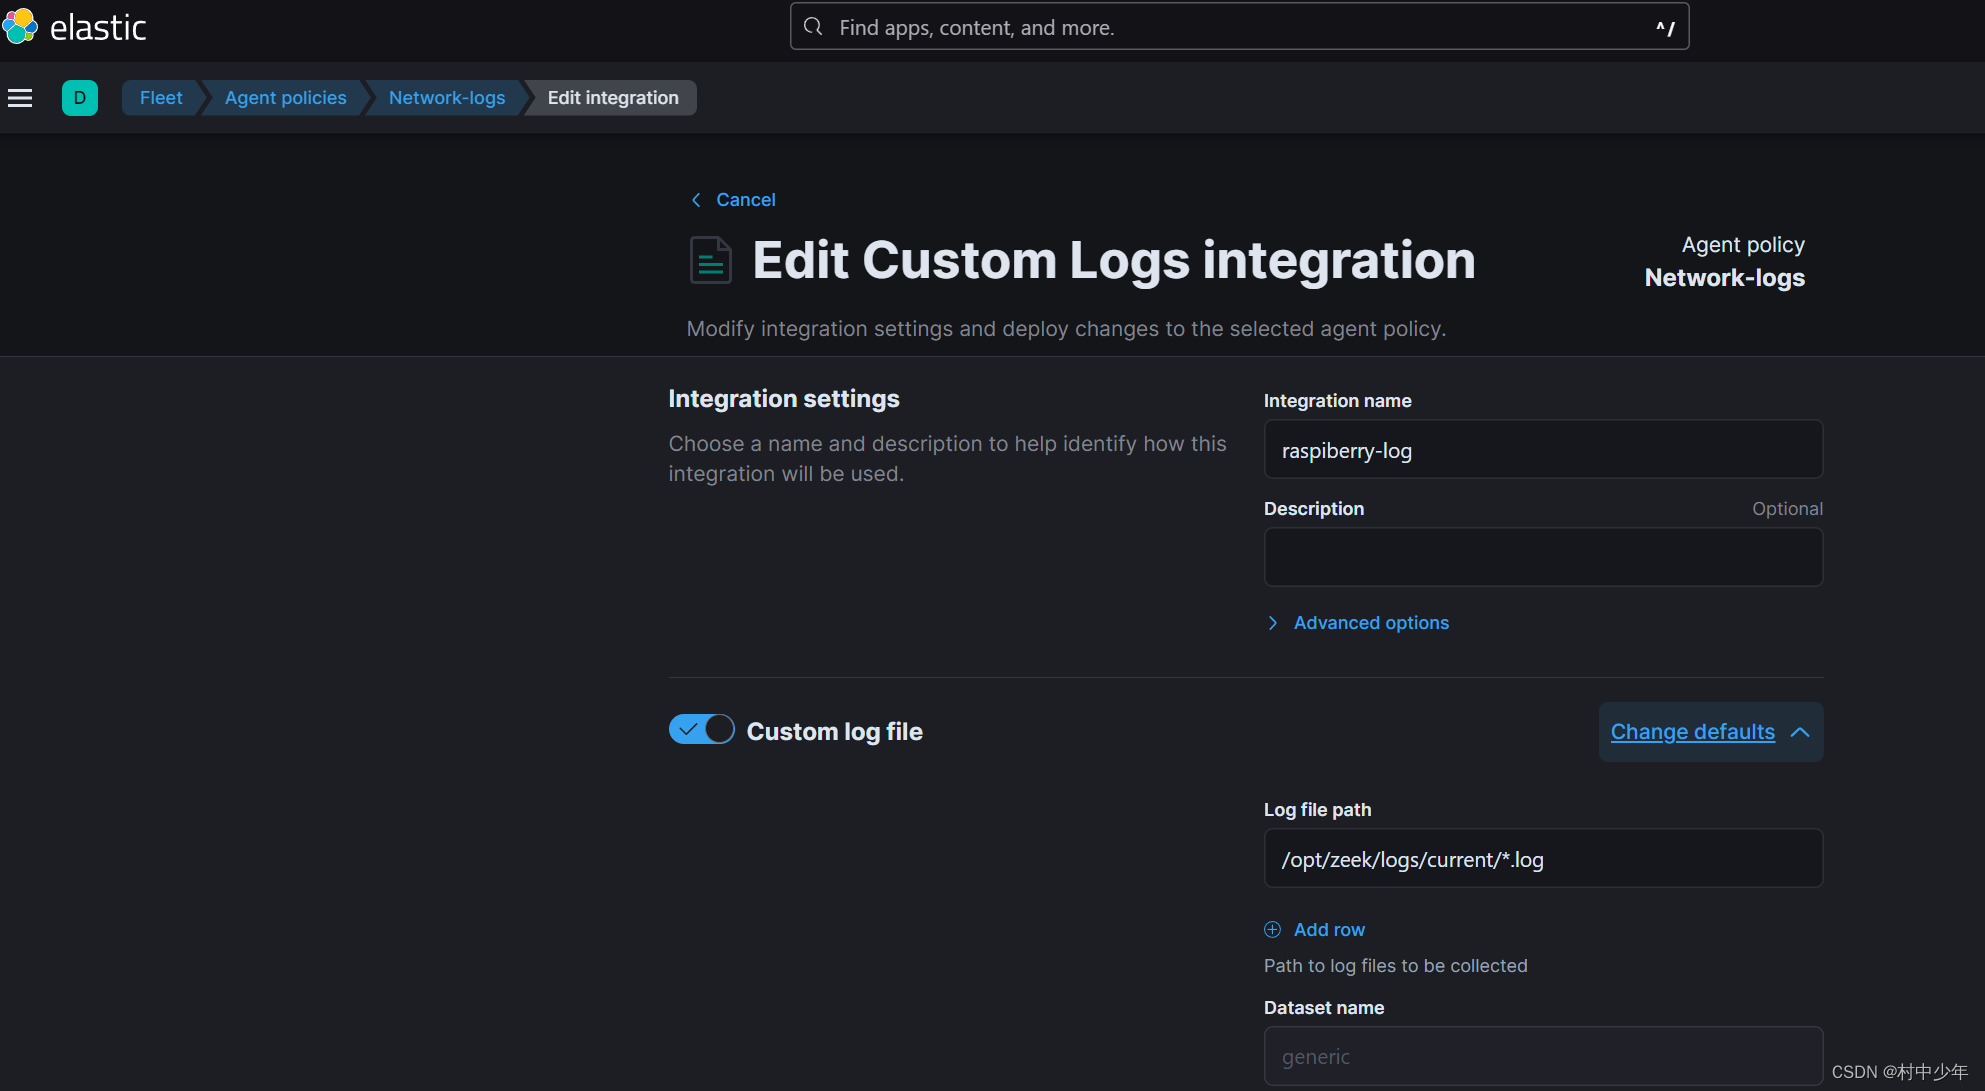Click the Dataset name field
Image resolution: width=1985 pixels, height=1091 pixels.
tap(1543, 1056)
